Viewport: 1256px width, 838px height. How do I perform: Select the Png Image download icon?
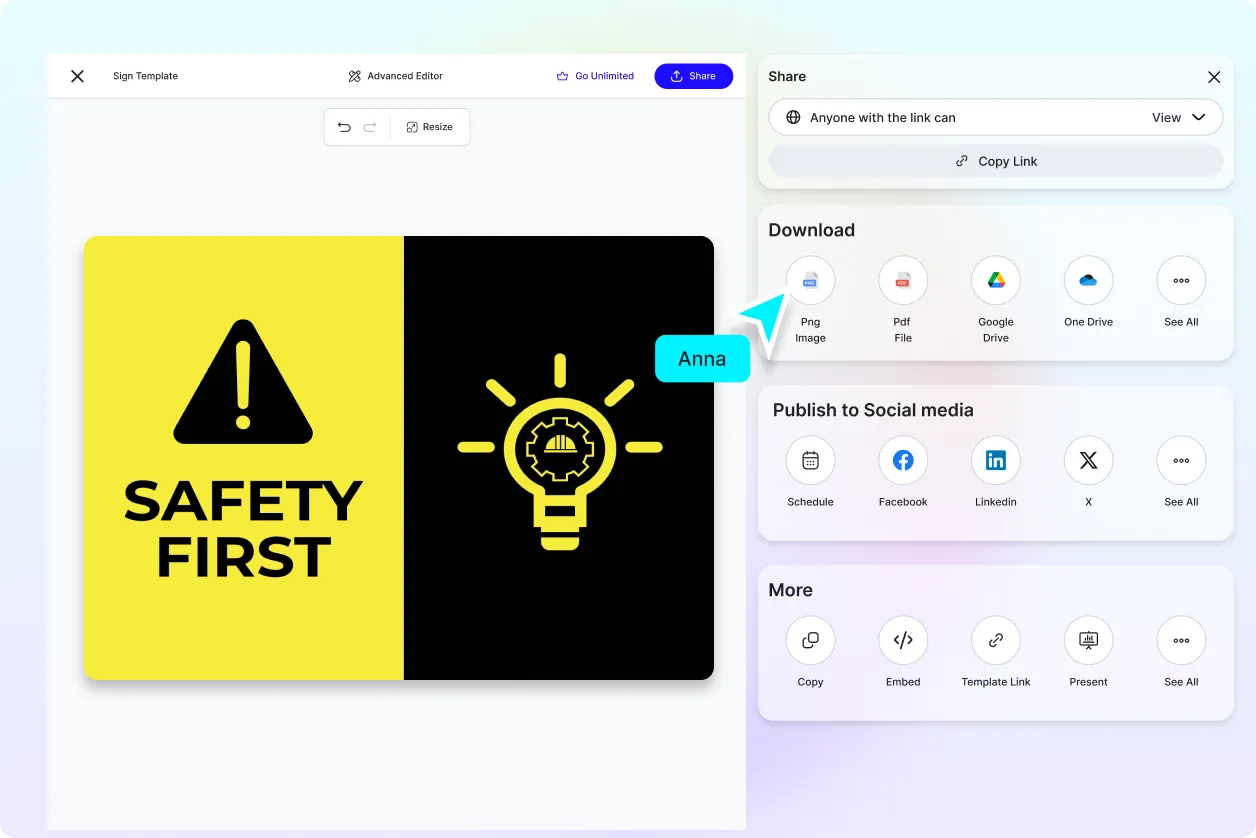pos(810,280)
